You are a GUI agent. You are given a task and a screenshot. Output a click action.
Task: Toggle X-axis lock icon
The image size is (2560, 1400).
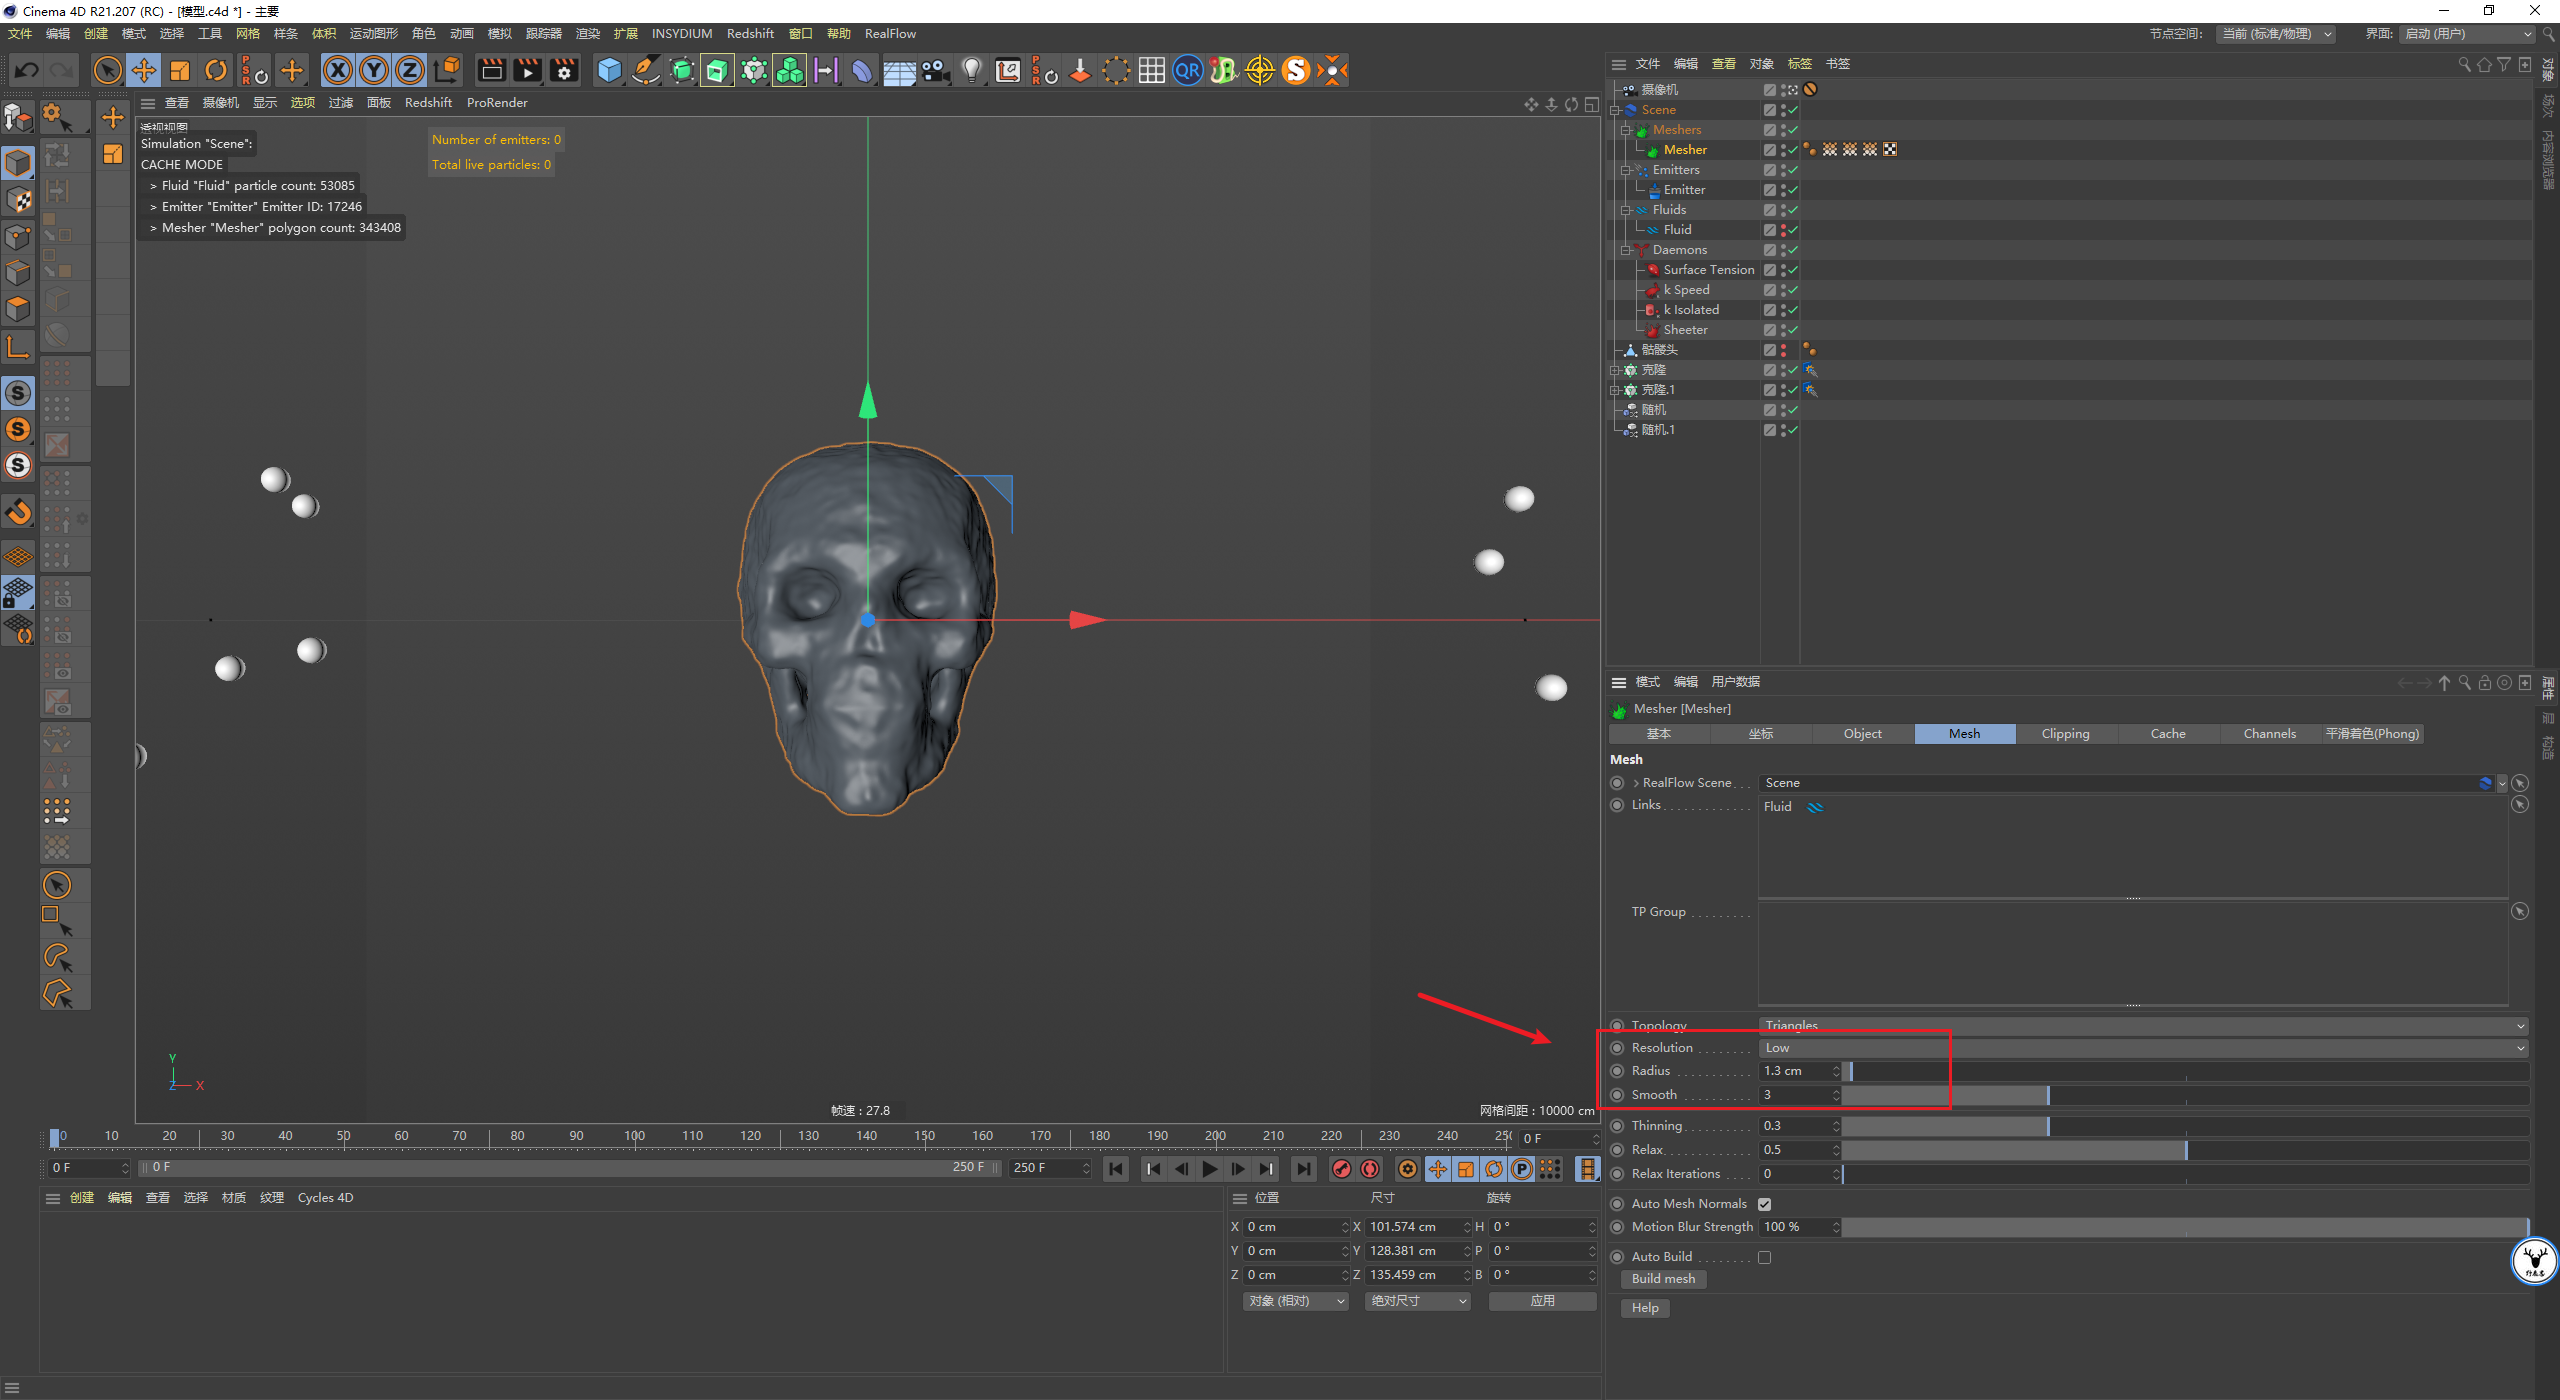pyautogui.click(x=338, y=70)
